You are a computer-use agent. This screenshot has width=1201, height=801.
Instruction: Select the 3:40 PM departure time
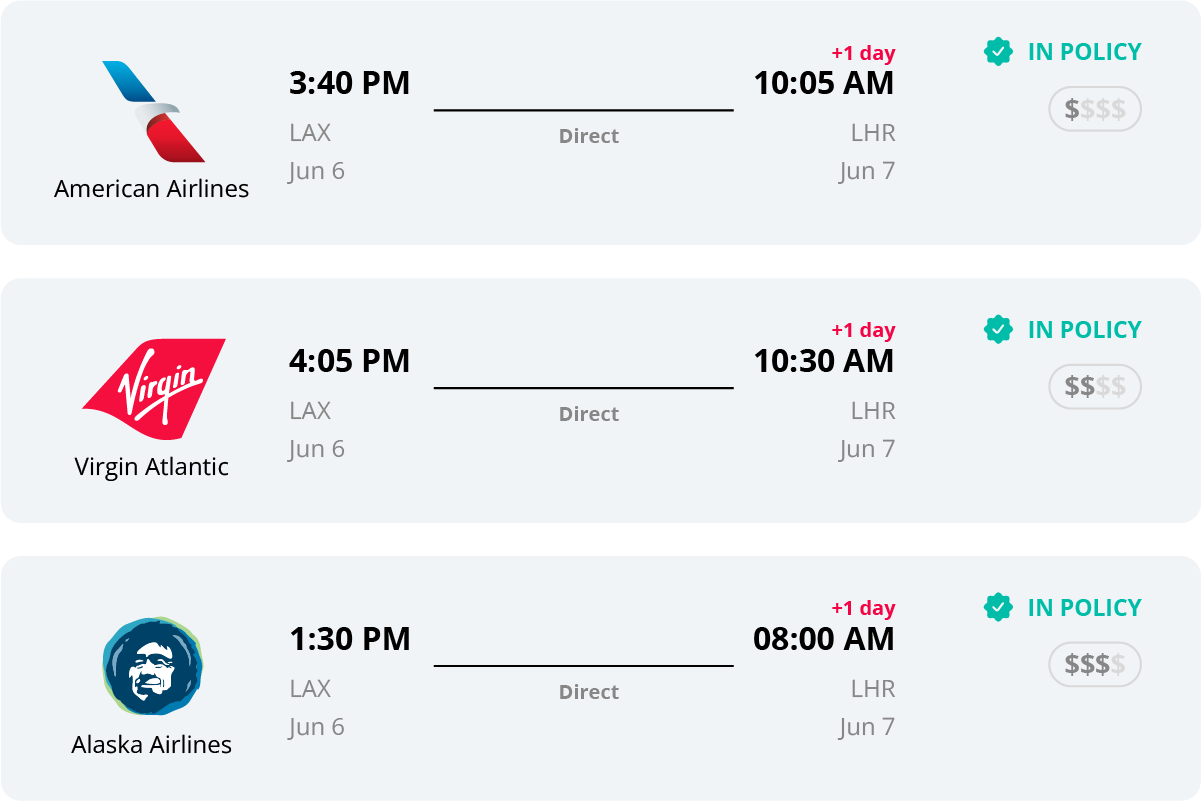tap(349, 83)
